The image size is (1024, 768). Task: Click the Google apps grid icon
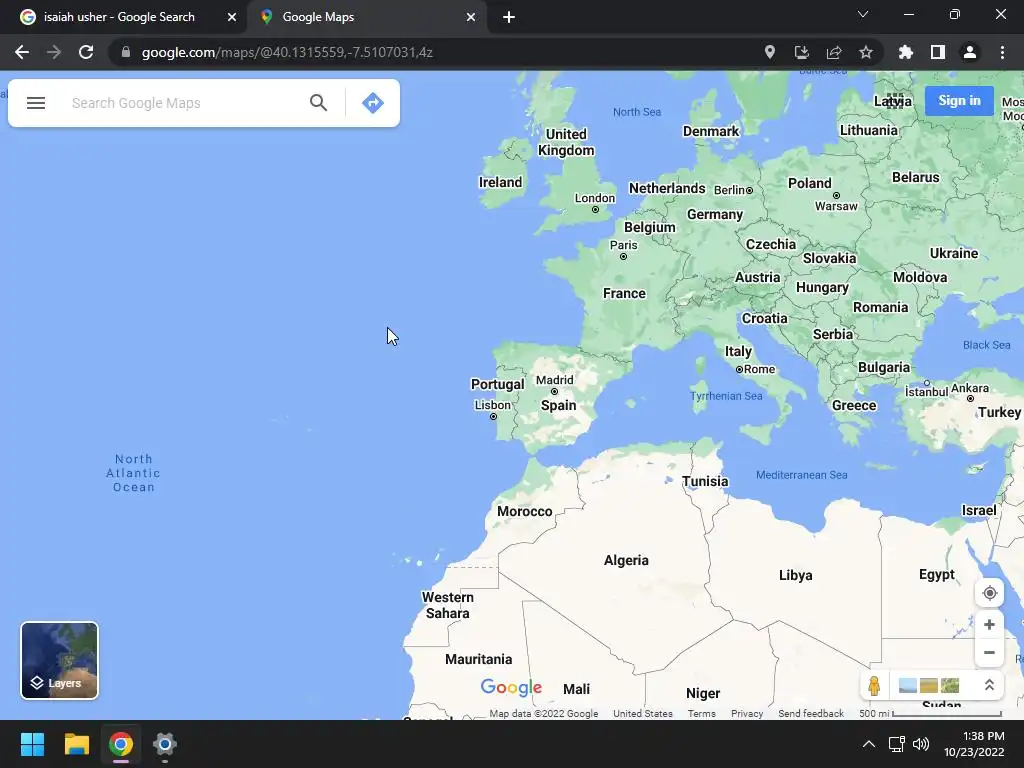coord(894,101)
